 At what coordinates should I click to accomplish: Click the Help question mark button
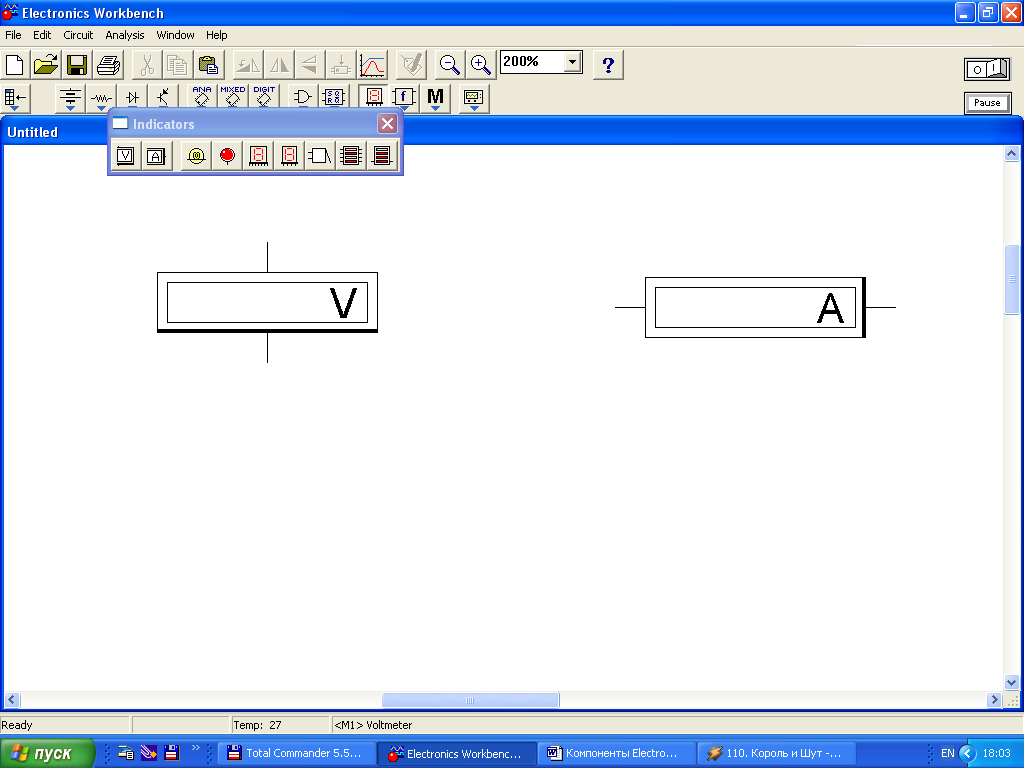[x=608, y=65]
